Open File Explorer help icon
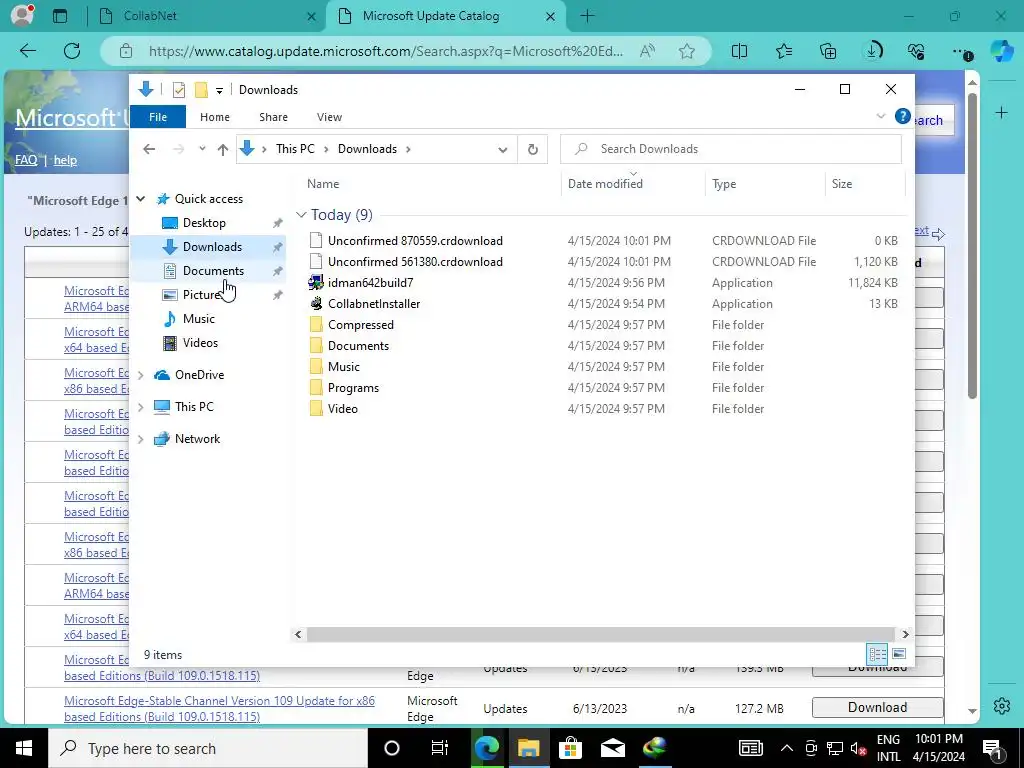The height and width of the screenshot is (768, 1024). tap(902, 116)
